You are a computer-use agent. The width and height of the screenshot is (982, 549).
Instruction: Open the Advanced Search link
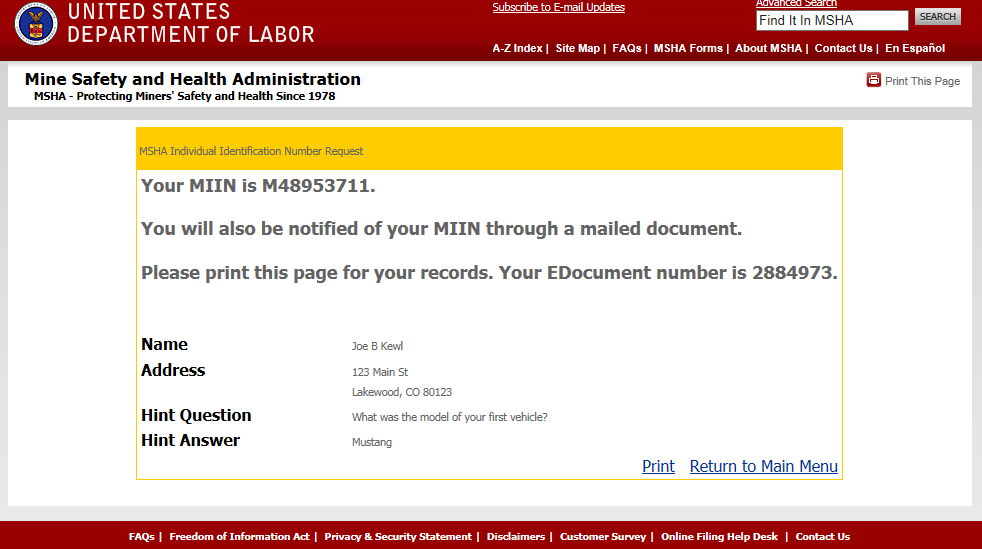(x=796, y=4)
